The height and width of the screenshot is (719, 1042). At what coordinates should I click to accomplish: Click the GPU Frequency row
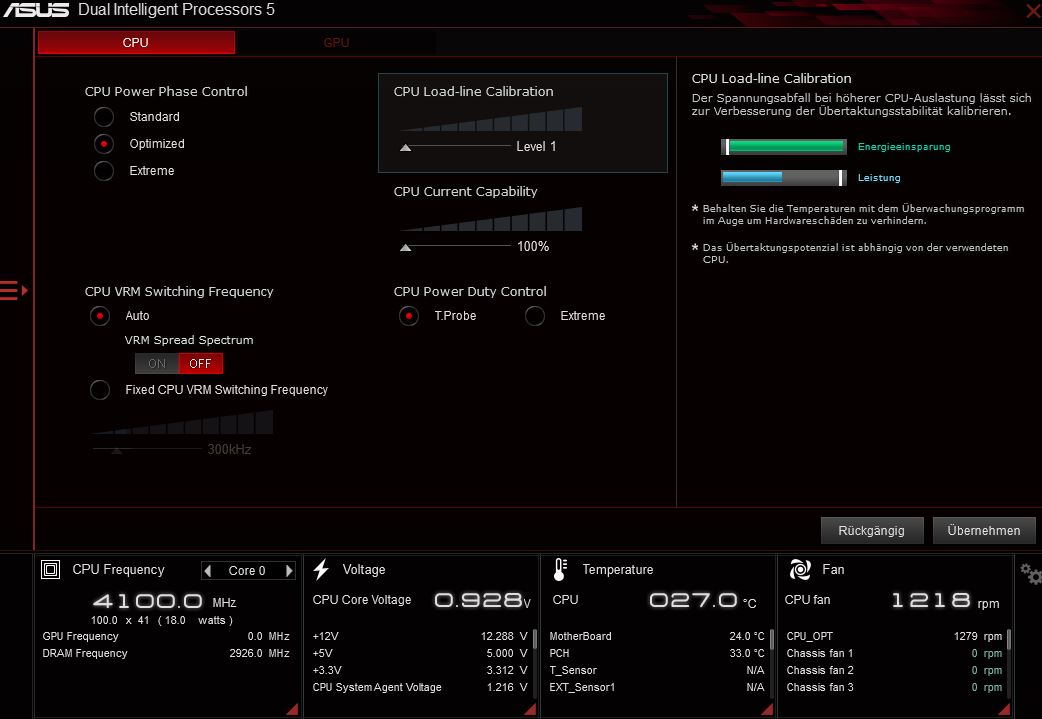pyautogui.click(x=166, y=636)
